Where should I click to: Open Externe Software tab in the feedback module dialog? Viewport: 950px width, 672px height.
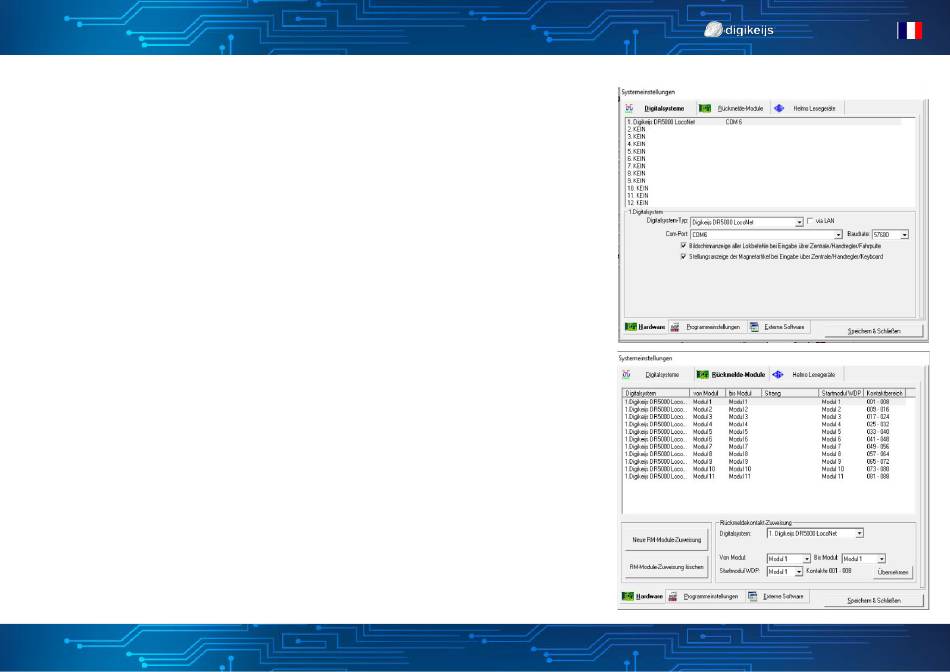776,597
